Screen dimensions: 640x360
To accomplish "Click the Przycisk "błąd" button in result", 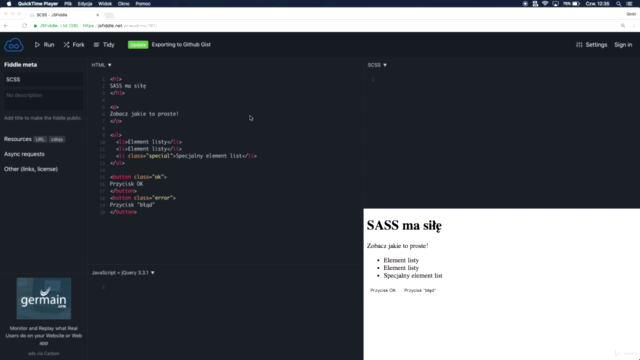I will click(420, 290).
